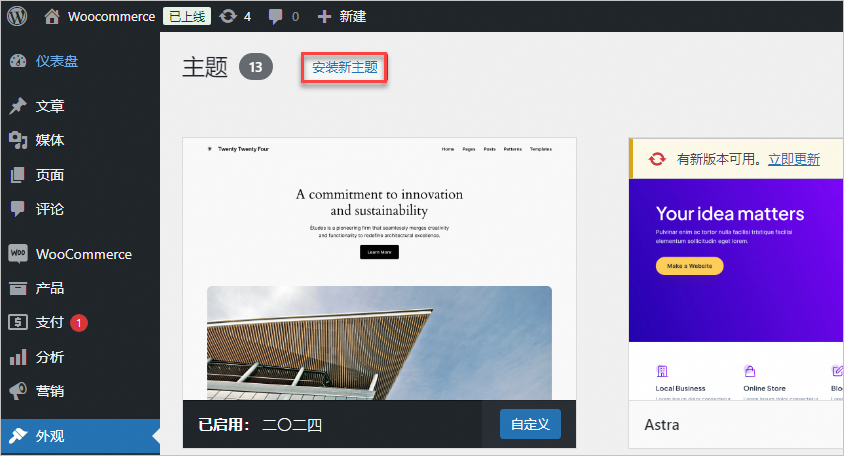
Task: Open the 营销 marketing menu
Action: (49, 391)
